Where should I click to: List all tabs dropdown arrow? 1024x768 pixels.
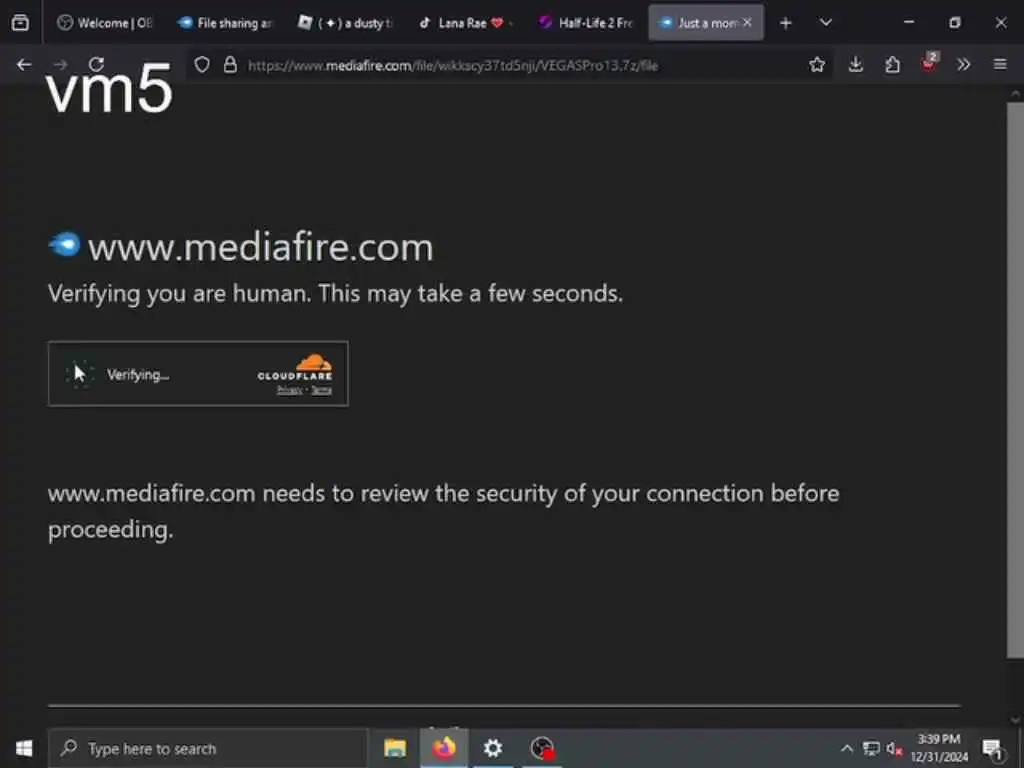tap(825, 23)
